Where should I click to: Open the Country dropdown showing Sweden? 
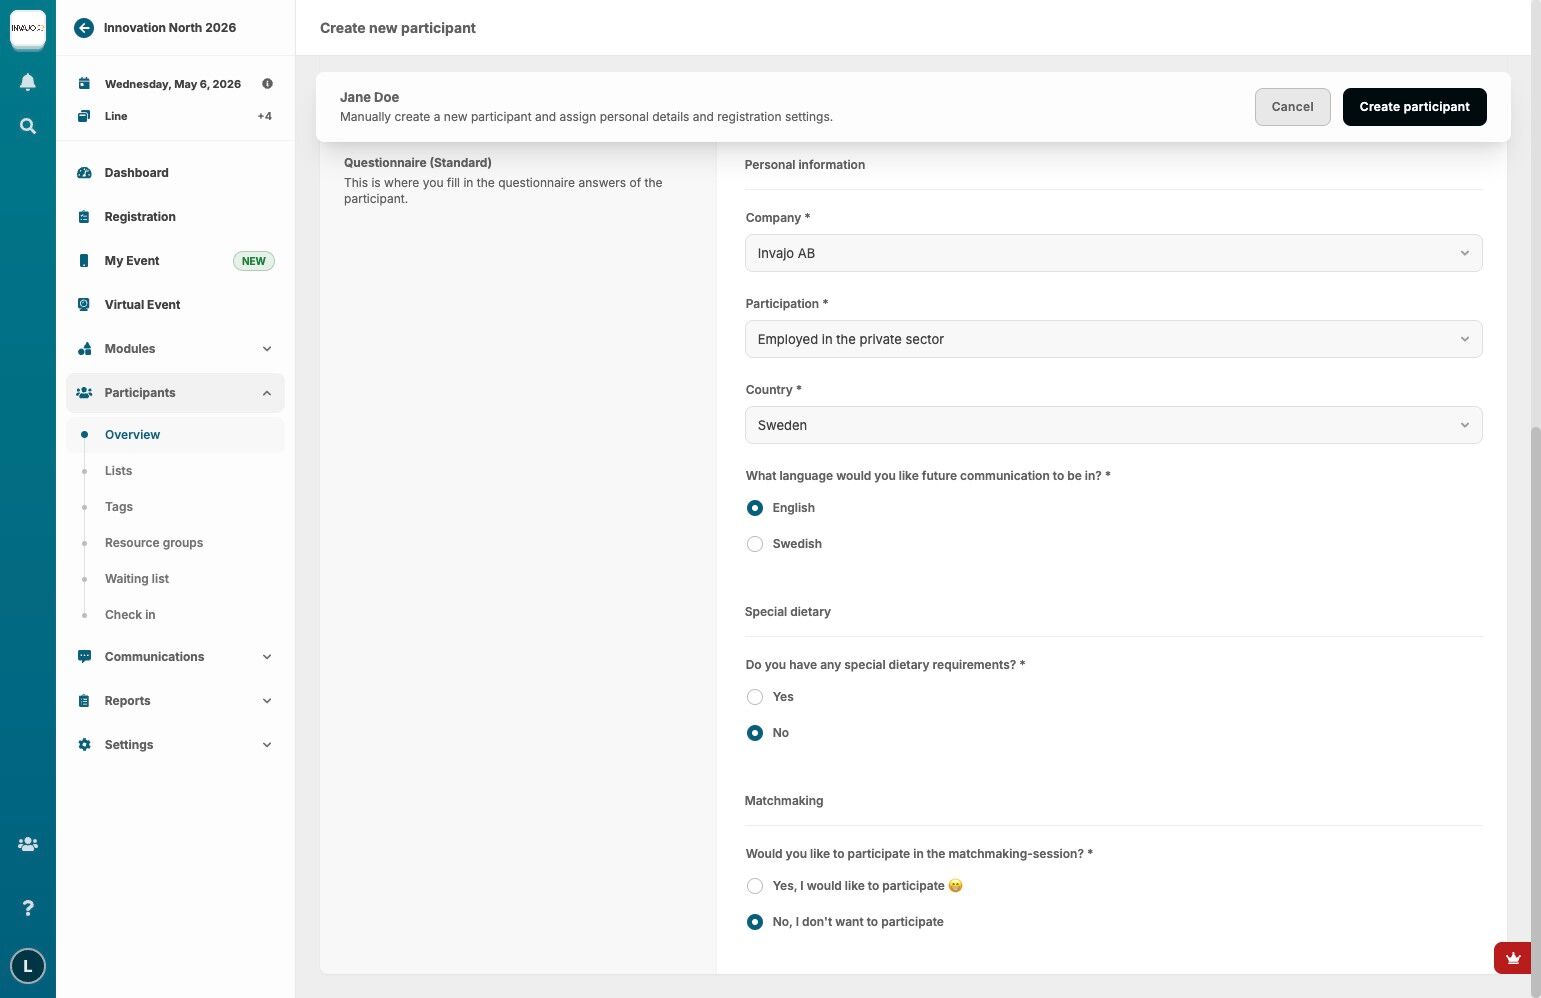(1113, 425)
